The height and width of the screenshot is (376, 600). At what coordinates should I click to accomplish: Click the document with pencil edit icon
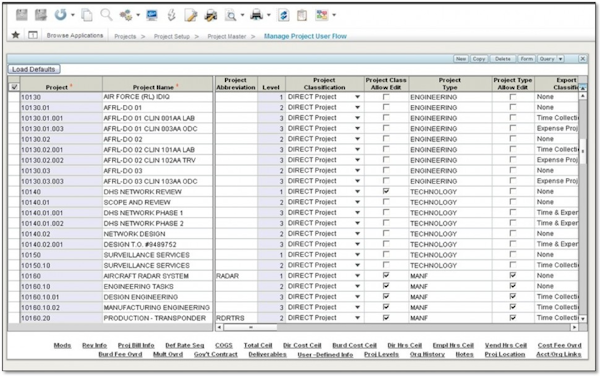point(191,15)
